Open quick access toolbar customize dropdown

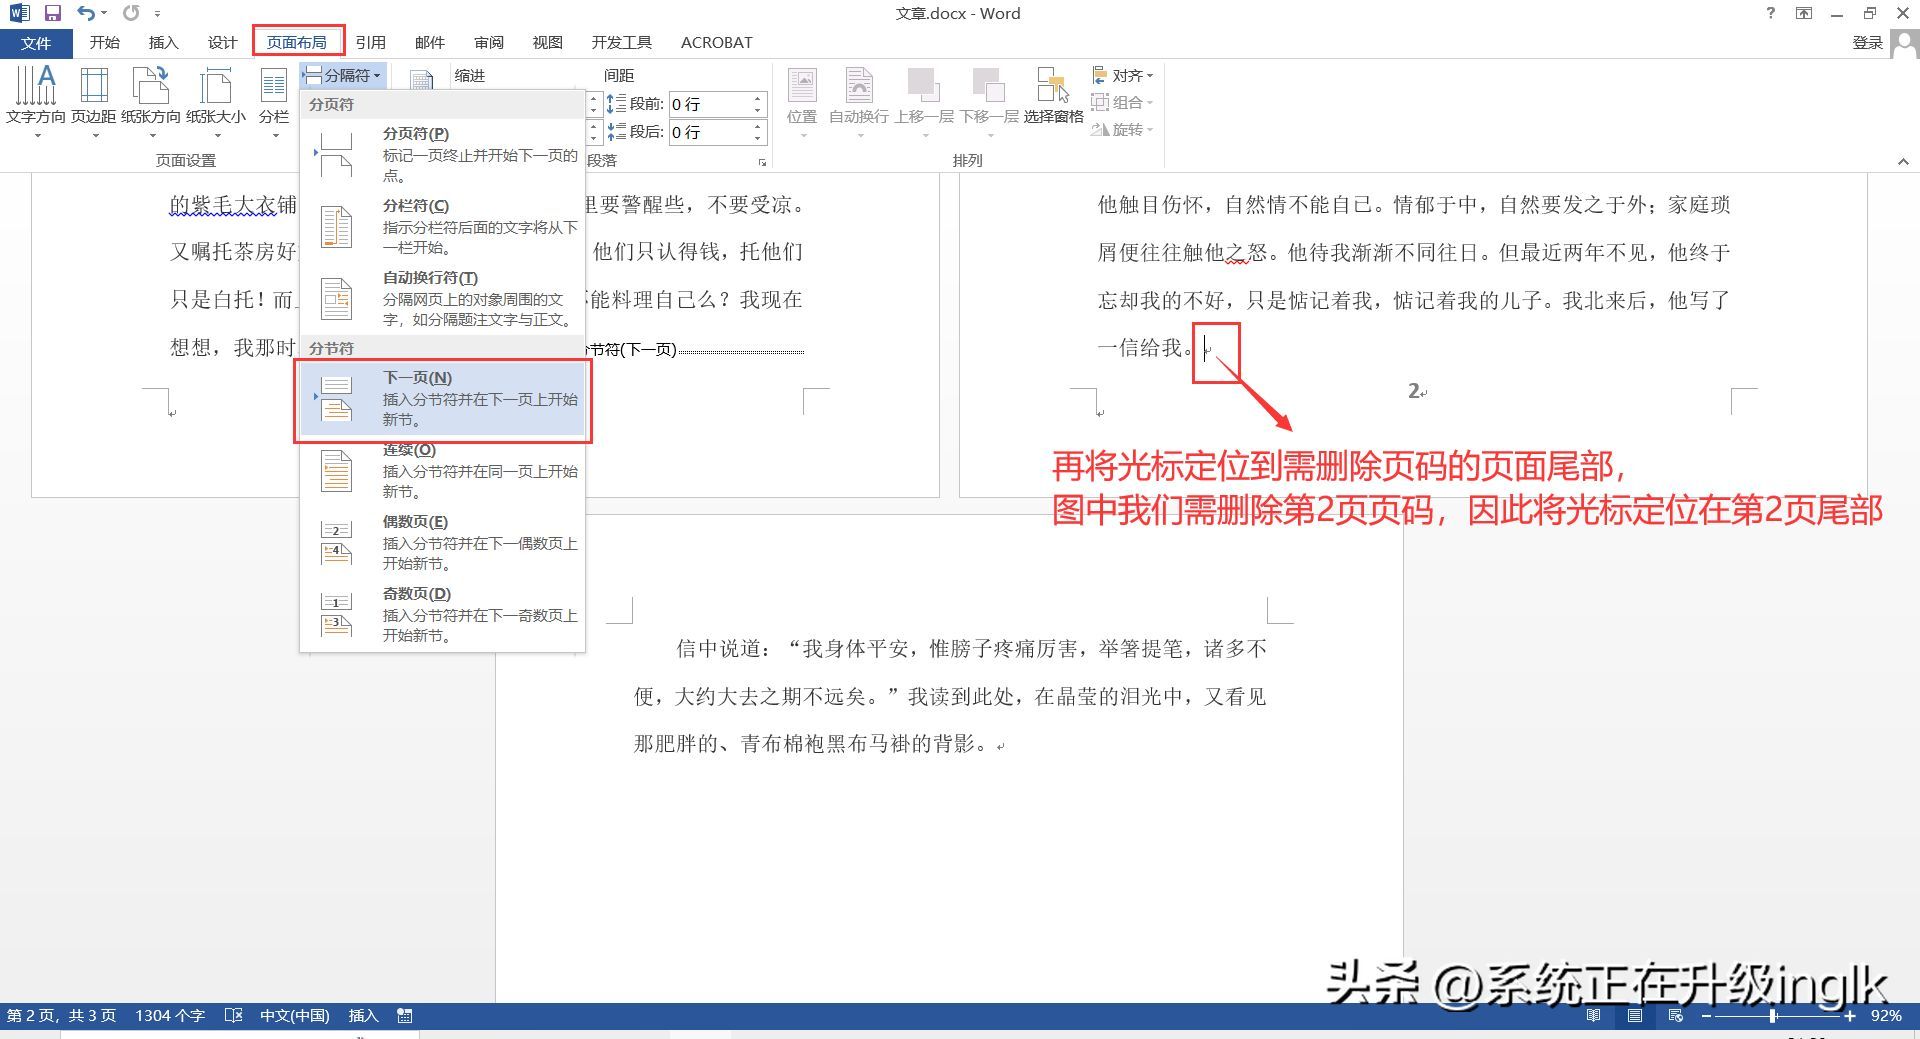[158, 14]
